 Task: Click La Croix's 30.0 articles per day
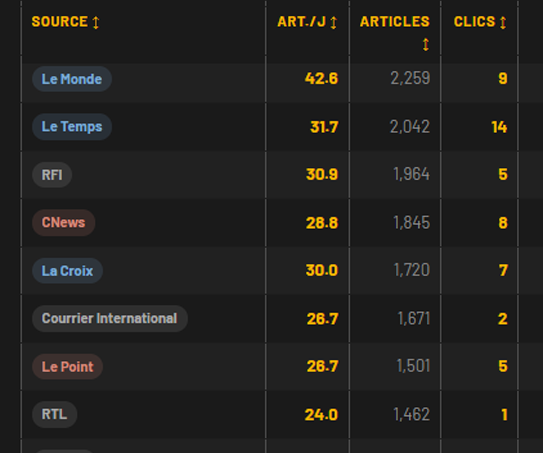pos(322,270)
